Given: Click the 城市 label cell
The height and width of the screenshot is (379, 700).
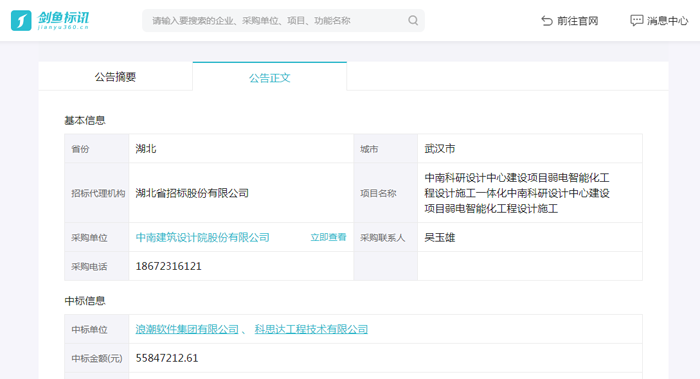Looking at the screenshot, I should pos(386,149).
